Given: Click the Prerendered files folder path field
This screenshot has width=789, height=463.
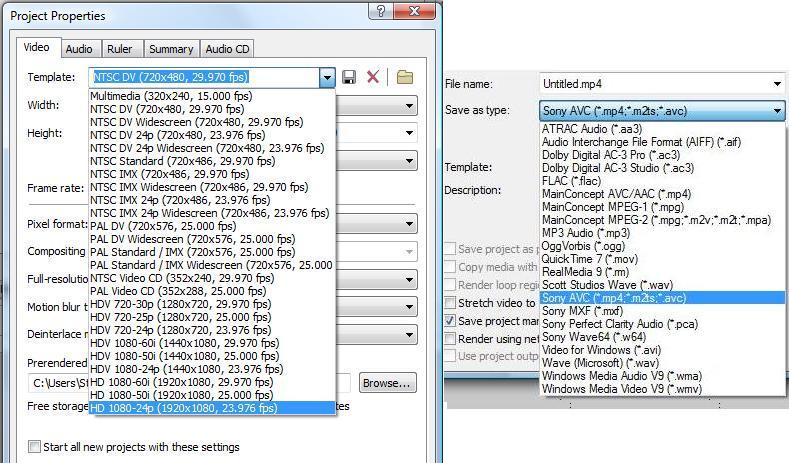Looking at the screenshot, I should [x=189, y=383].
